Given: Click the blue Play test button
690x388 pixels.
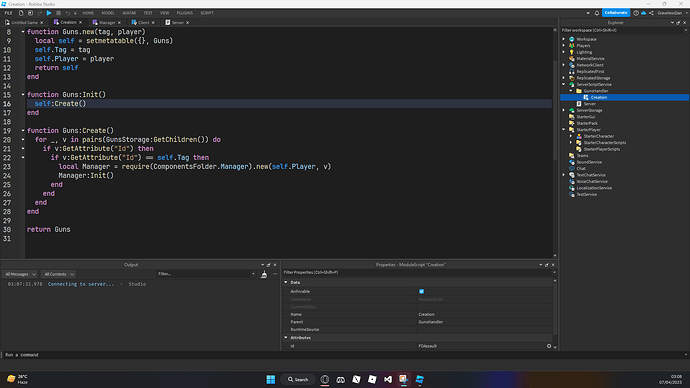Looking at the screenshot, I should coord(49,13).
